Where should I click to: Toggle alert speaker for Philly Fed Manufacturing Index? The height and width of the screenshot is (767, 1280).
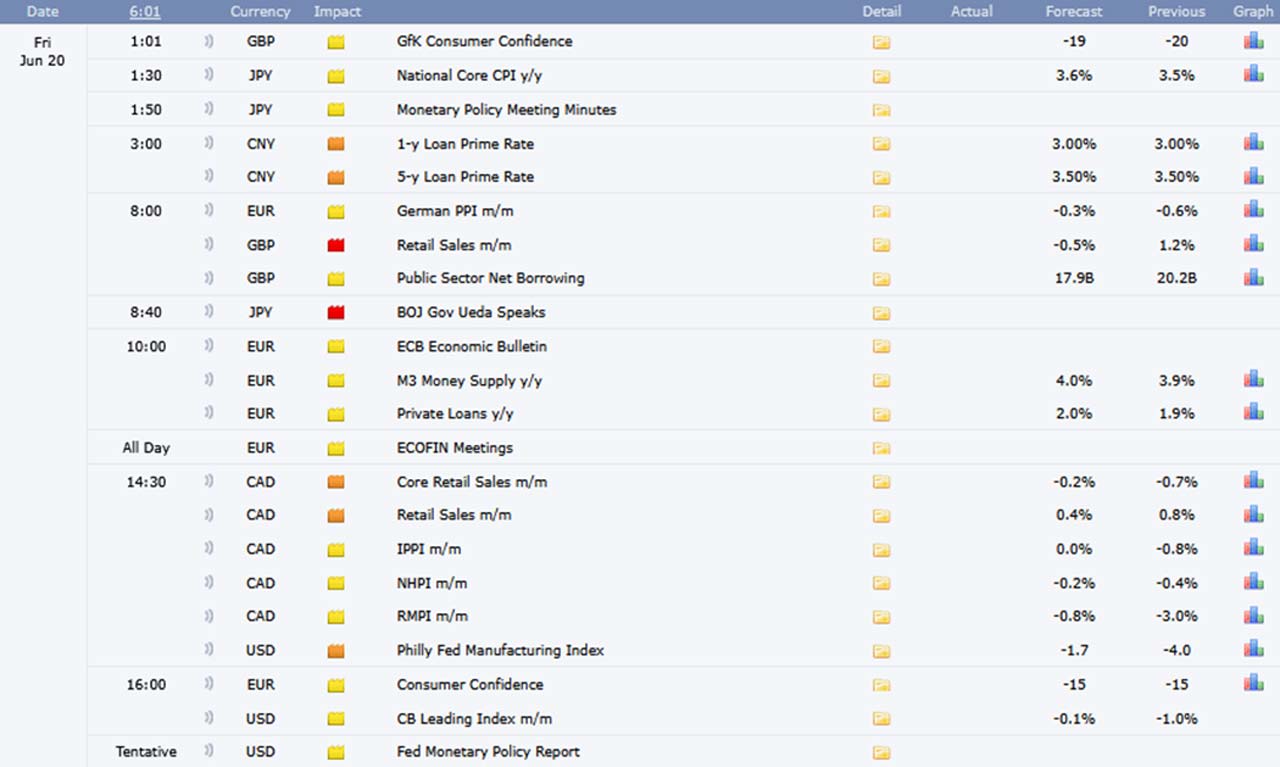209,650
